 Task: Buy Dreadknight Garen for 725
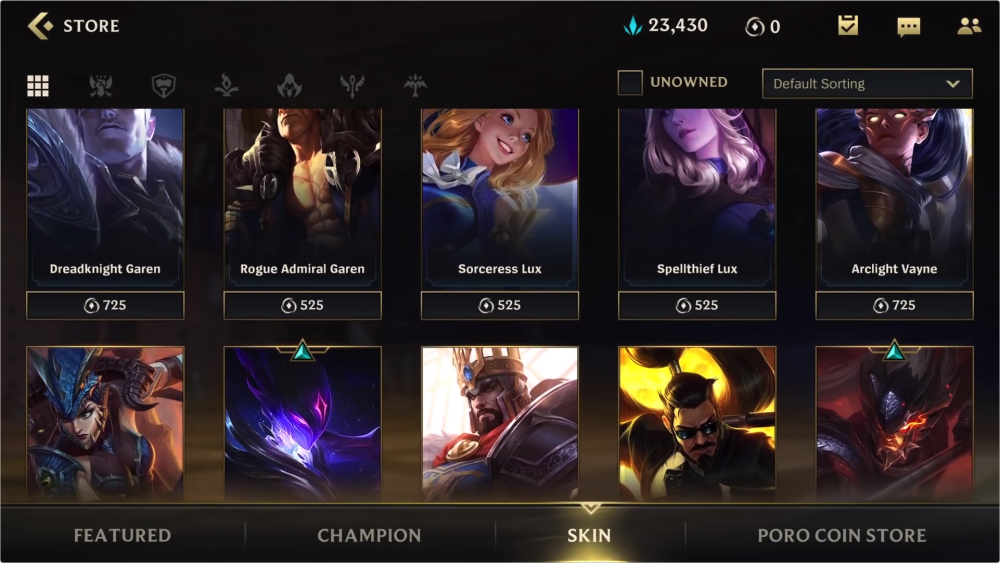click(105, 305)
